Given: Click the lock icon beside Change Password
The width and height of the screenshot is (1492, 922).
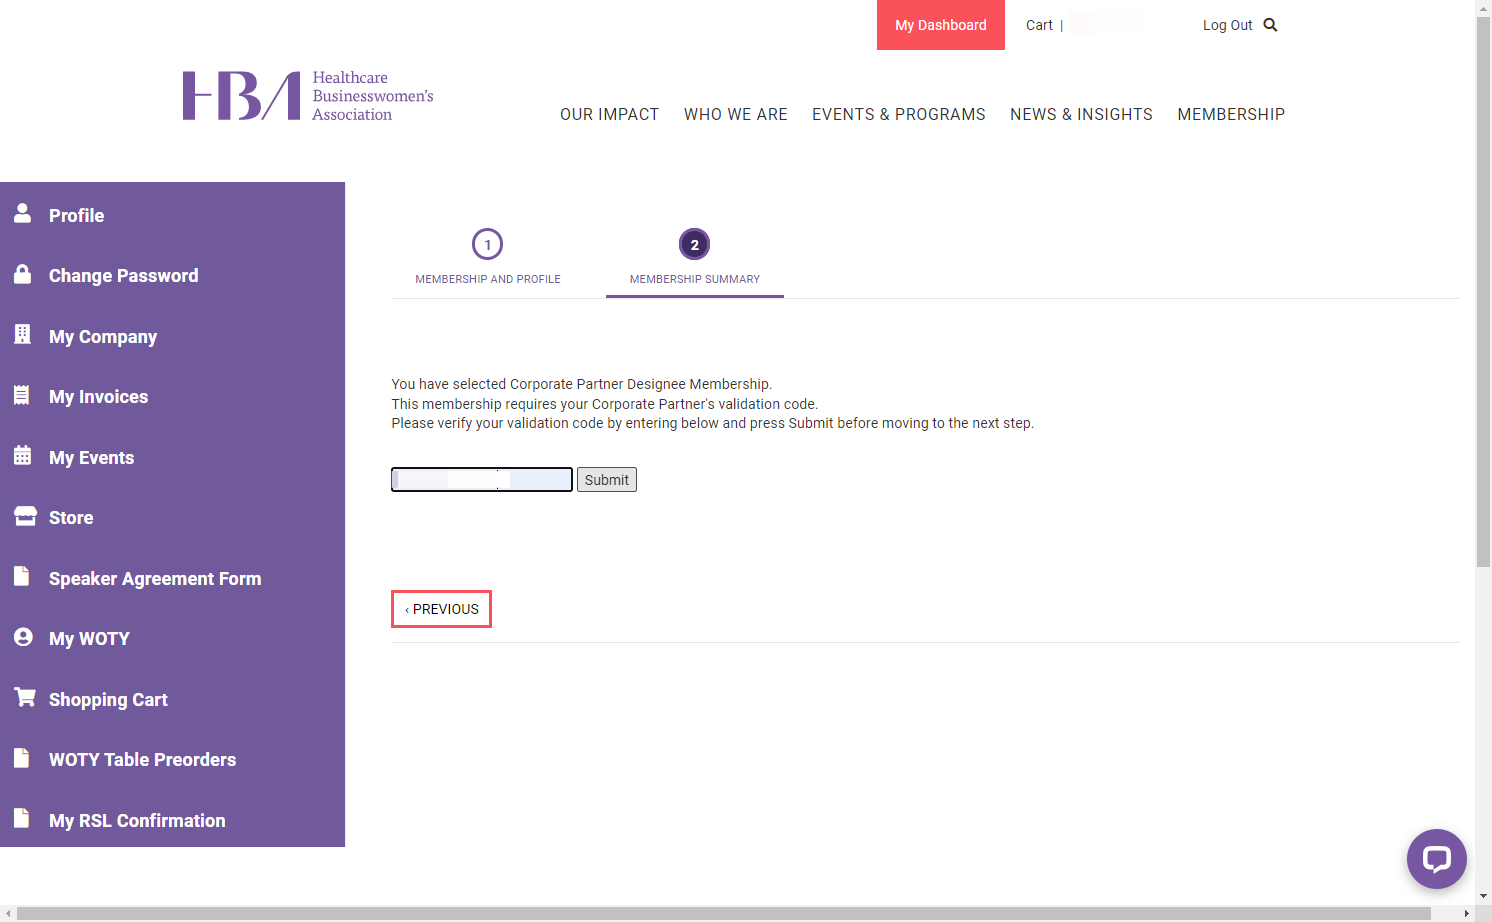Looking at the screenshot, I should click(x=22, y=273).
